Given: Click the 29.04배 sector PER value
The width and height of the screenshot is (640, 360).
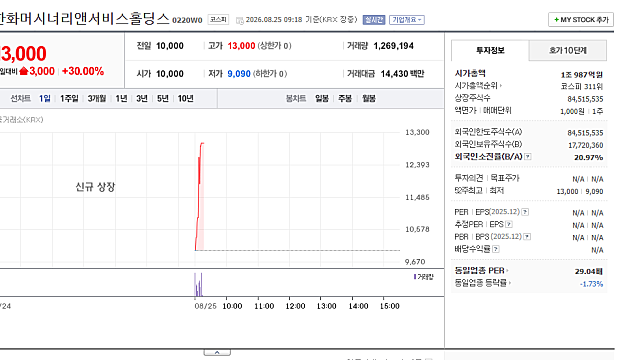Looking at the screenshot, I should [x=589, y=271].
